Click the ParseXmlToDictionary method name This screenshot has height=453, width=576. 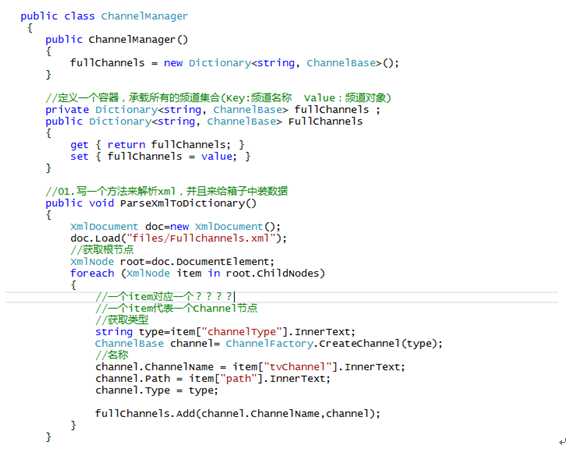coord(188,203)
